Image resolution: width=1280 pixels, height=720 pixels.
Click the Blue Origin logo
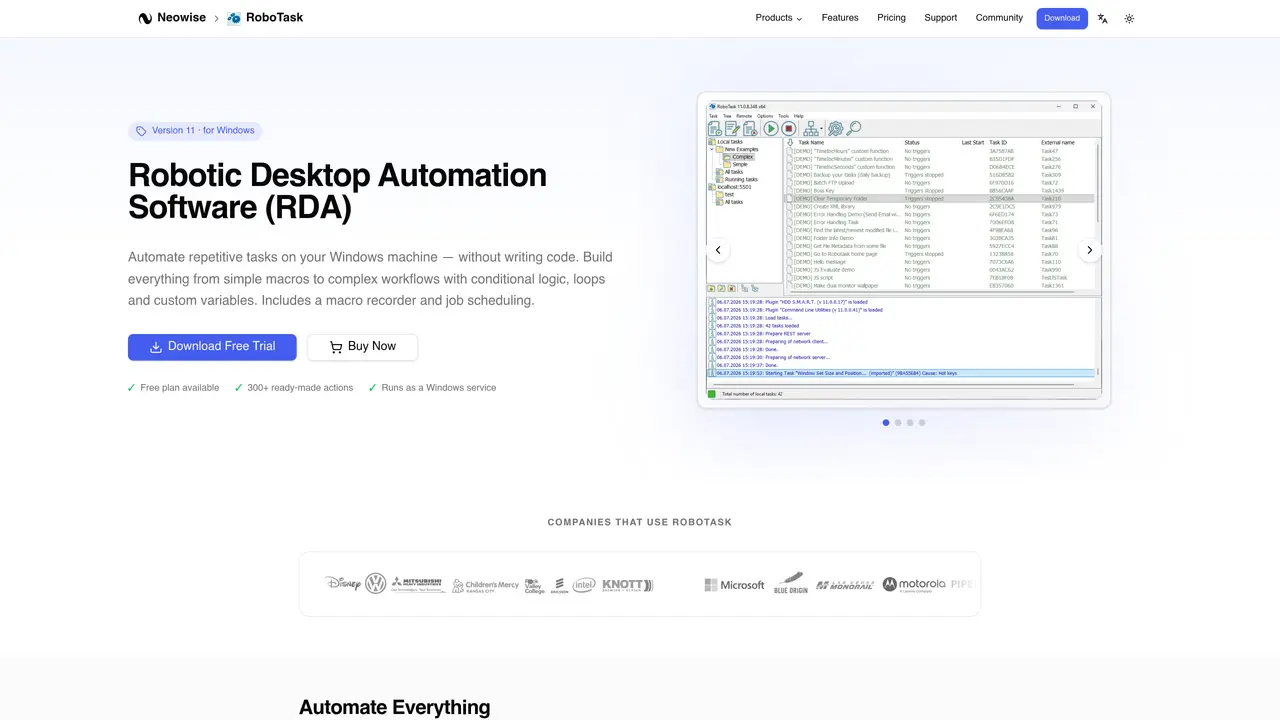point(790,583)
